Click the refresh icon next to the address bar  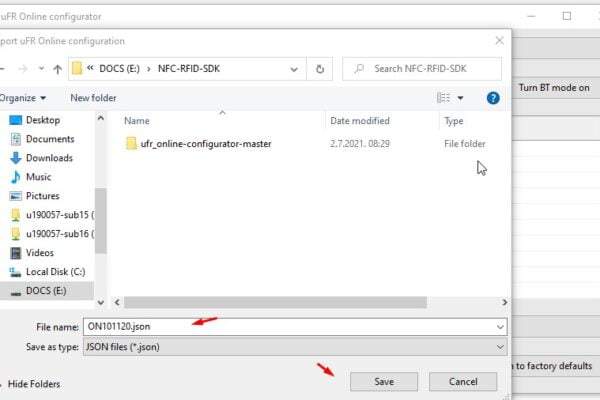point(320,69)
